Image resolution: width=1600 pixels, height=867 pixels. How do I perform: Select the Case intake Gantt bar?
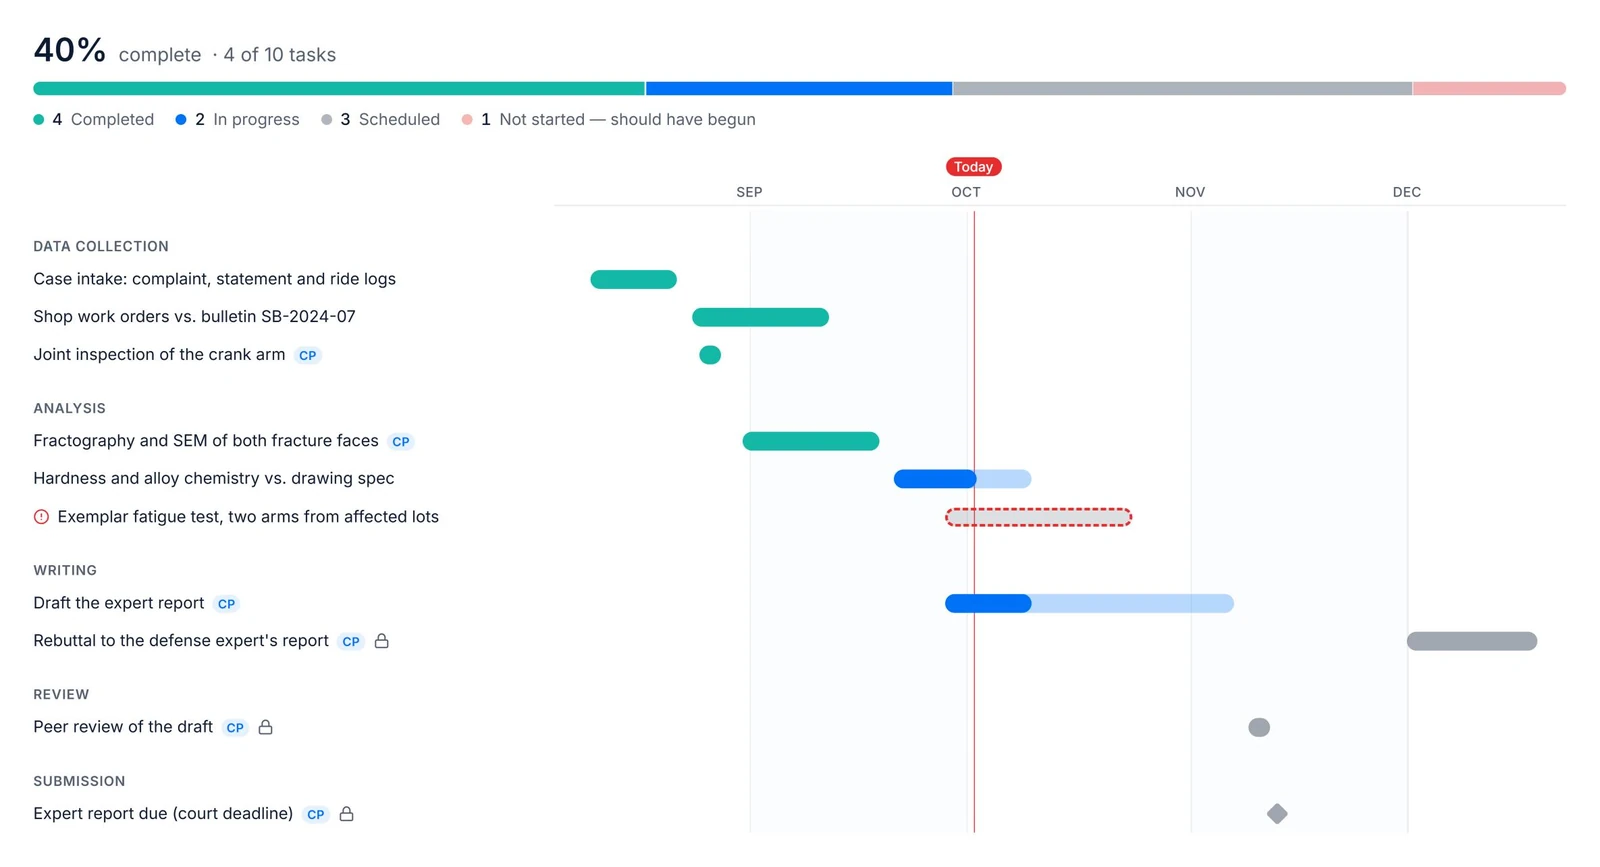pyautogui.click(x=633, y=280)
